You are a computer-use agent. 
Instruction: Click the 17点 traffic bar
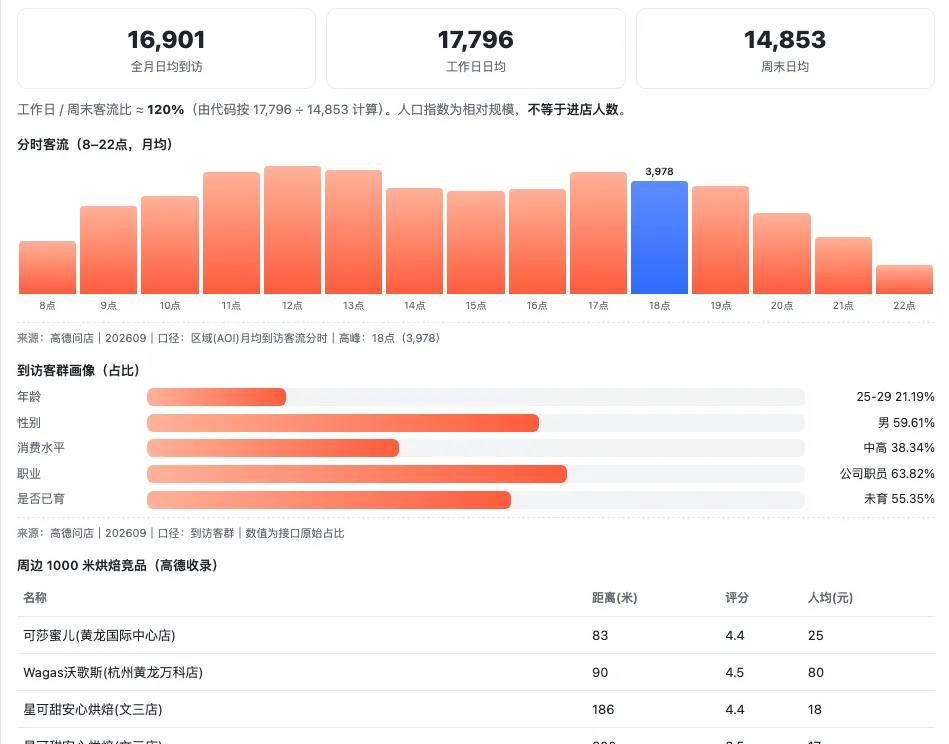pos(598,233)
